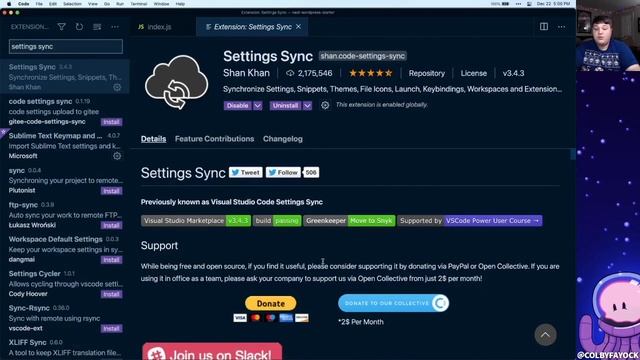Expand the Disable dropdown arrow
The height and width of the screenshot is (360, 640).
coord(258,105)
